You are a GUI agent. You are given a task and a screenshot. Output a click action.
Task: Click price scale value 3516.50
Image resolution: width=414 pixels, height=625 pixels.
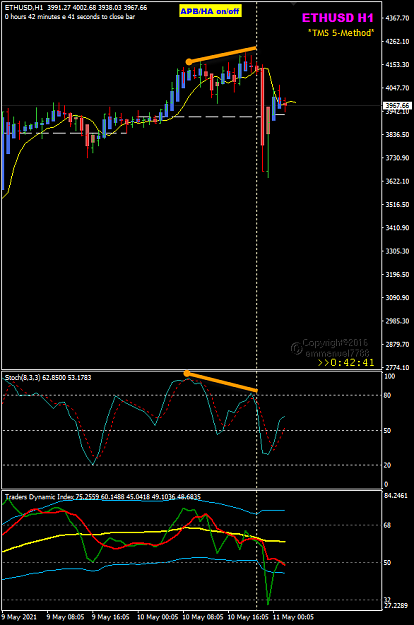coord(397,204)
